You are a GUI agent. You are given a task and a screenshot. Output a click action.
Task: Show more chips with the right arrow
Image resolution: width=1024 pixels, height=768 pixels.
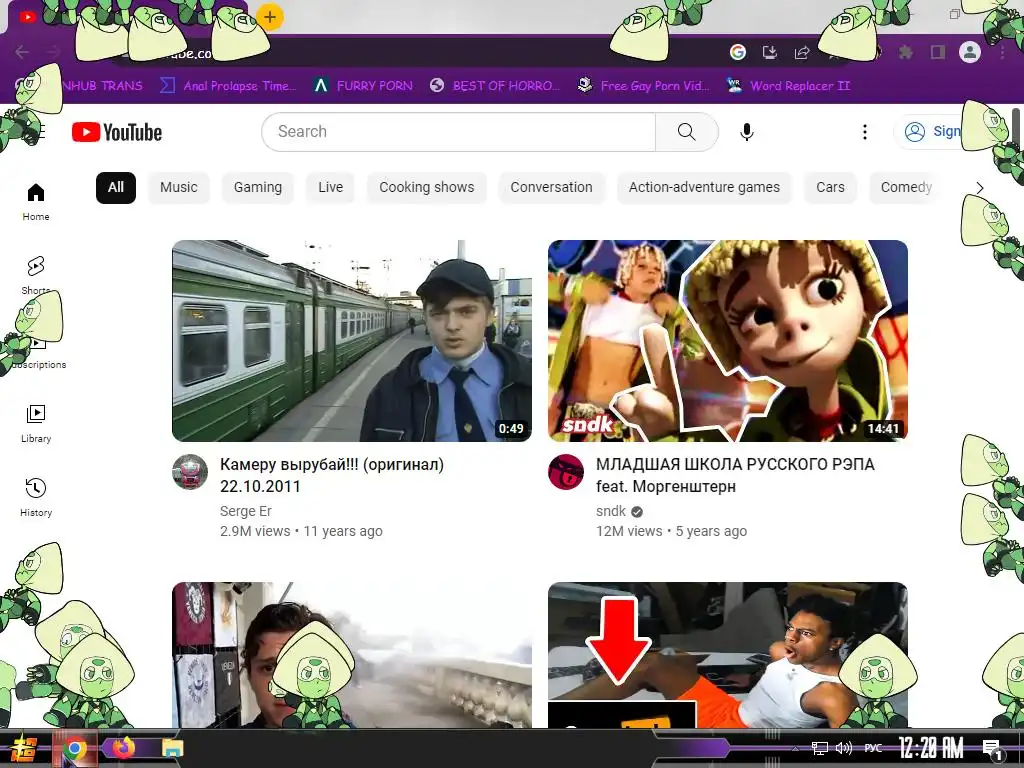click(x=979, y=188)
